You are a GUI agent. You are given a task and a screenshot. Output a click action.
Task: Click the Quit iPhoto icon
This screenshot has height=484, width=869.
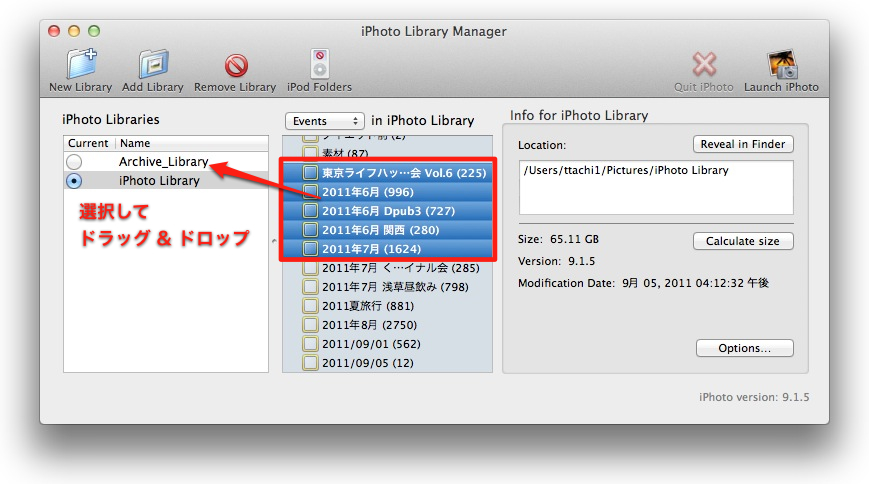click(x=704, y=64)
